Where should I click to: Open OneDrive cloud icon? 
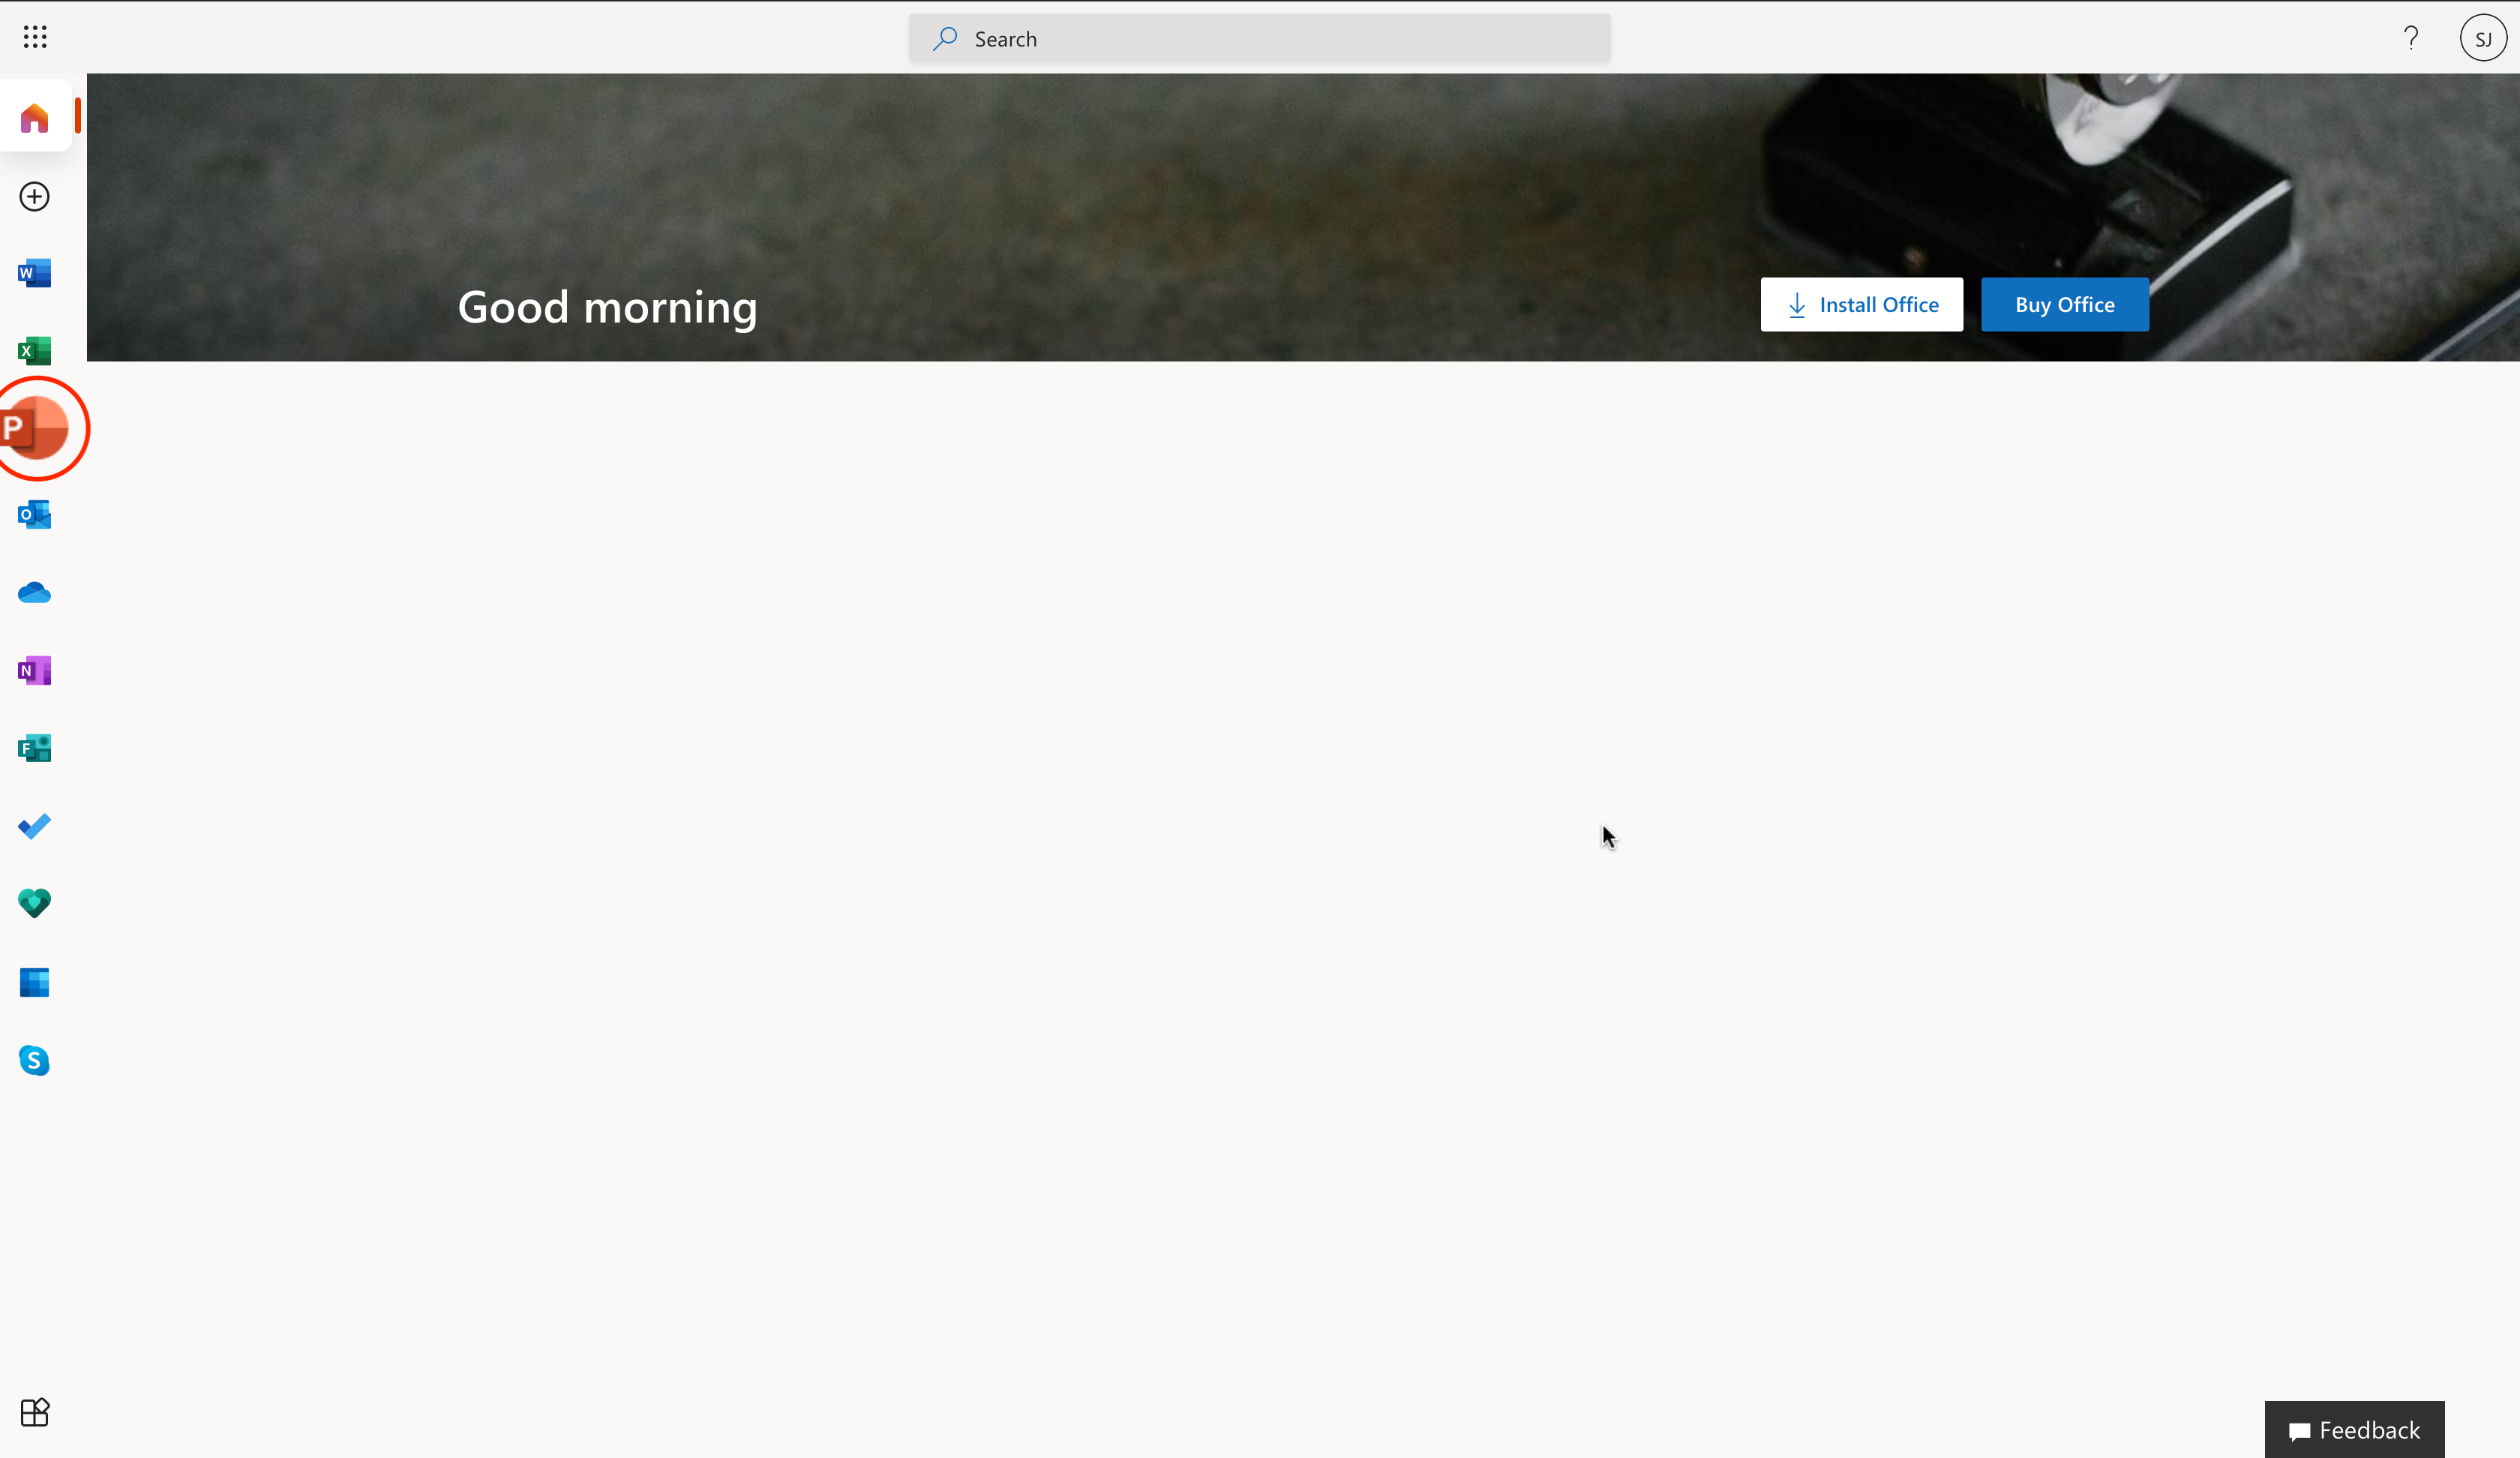[35, 593]
